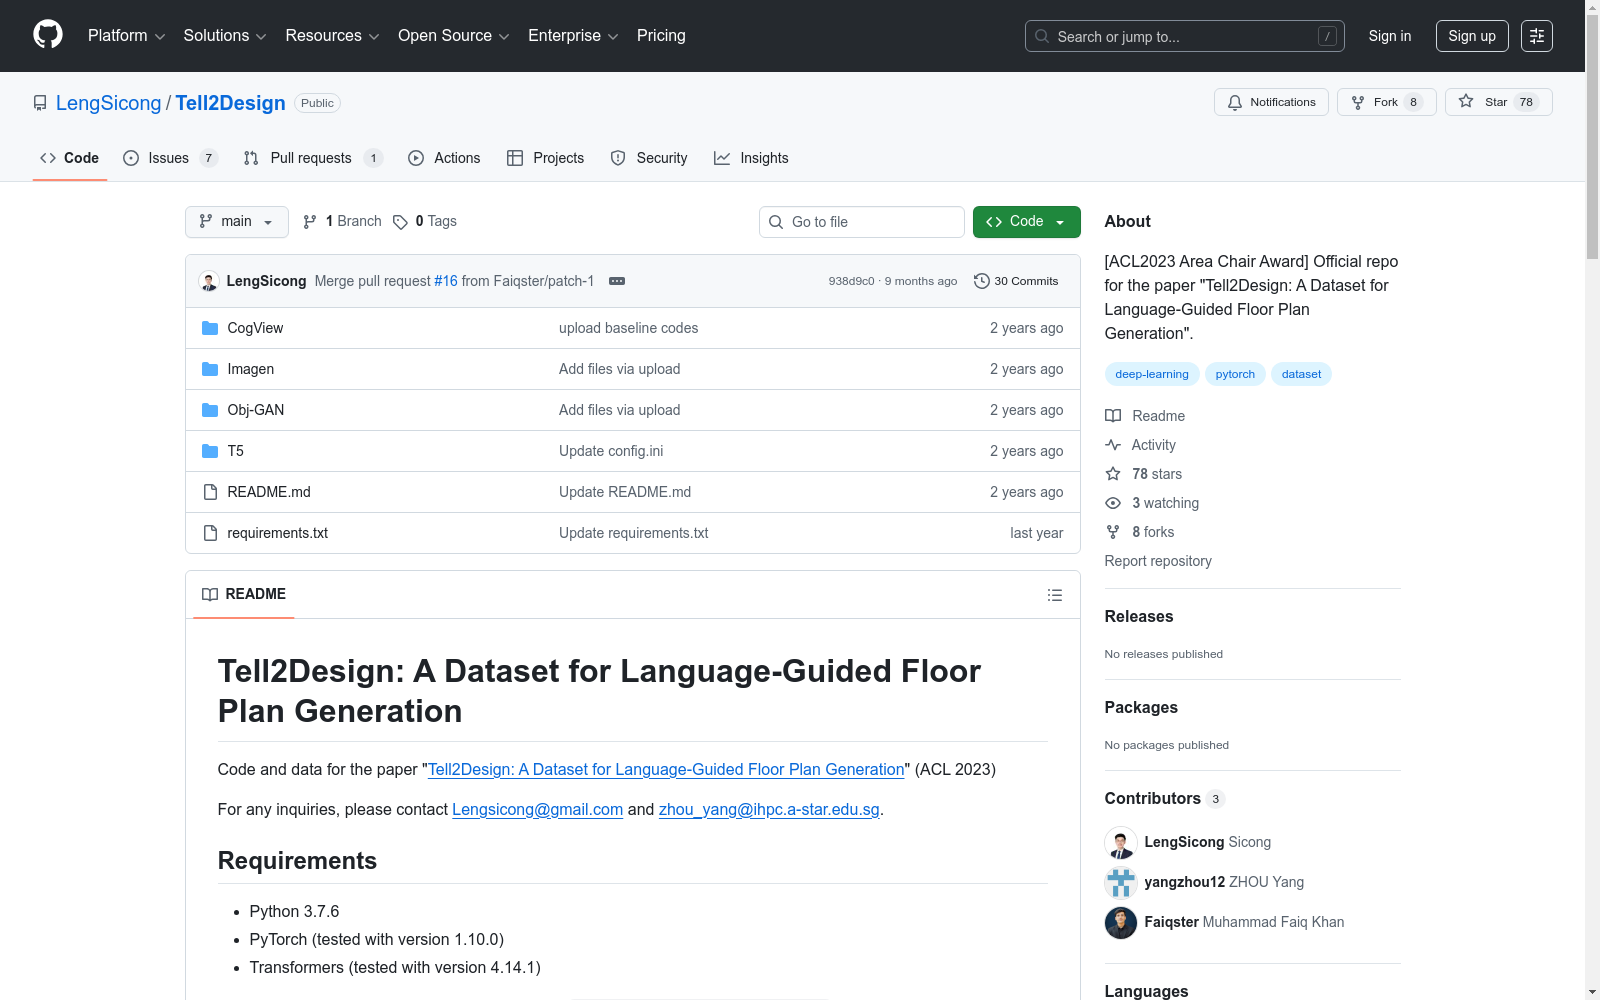The width and height of the screenshot is (1600, 1000).
Task: Expand the Platform menu
Action: tap(126, 36)
